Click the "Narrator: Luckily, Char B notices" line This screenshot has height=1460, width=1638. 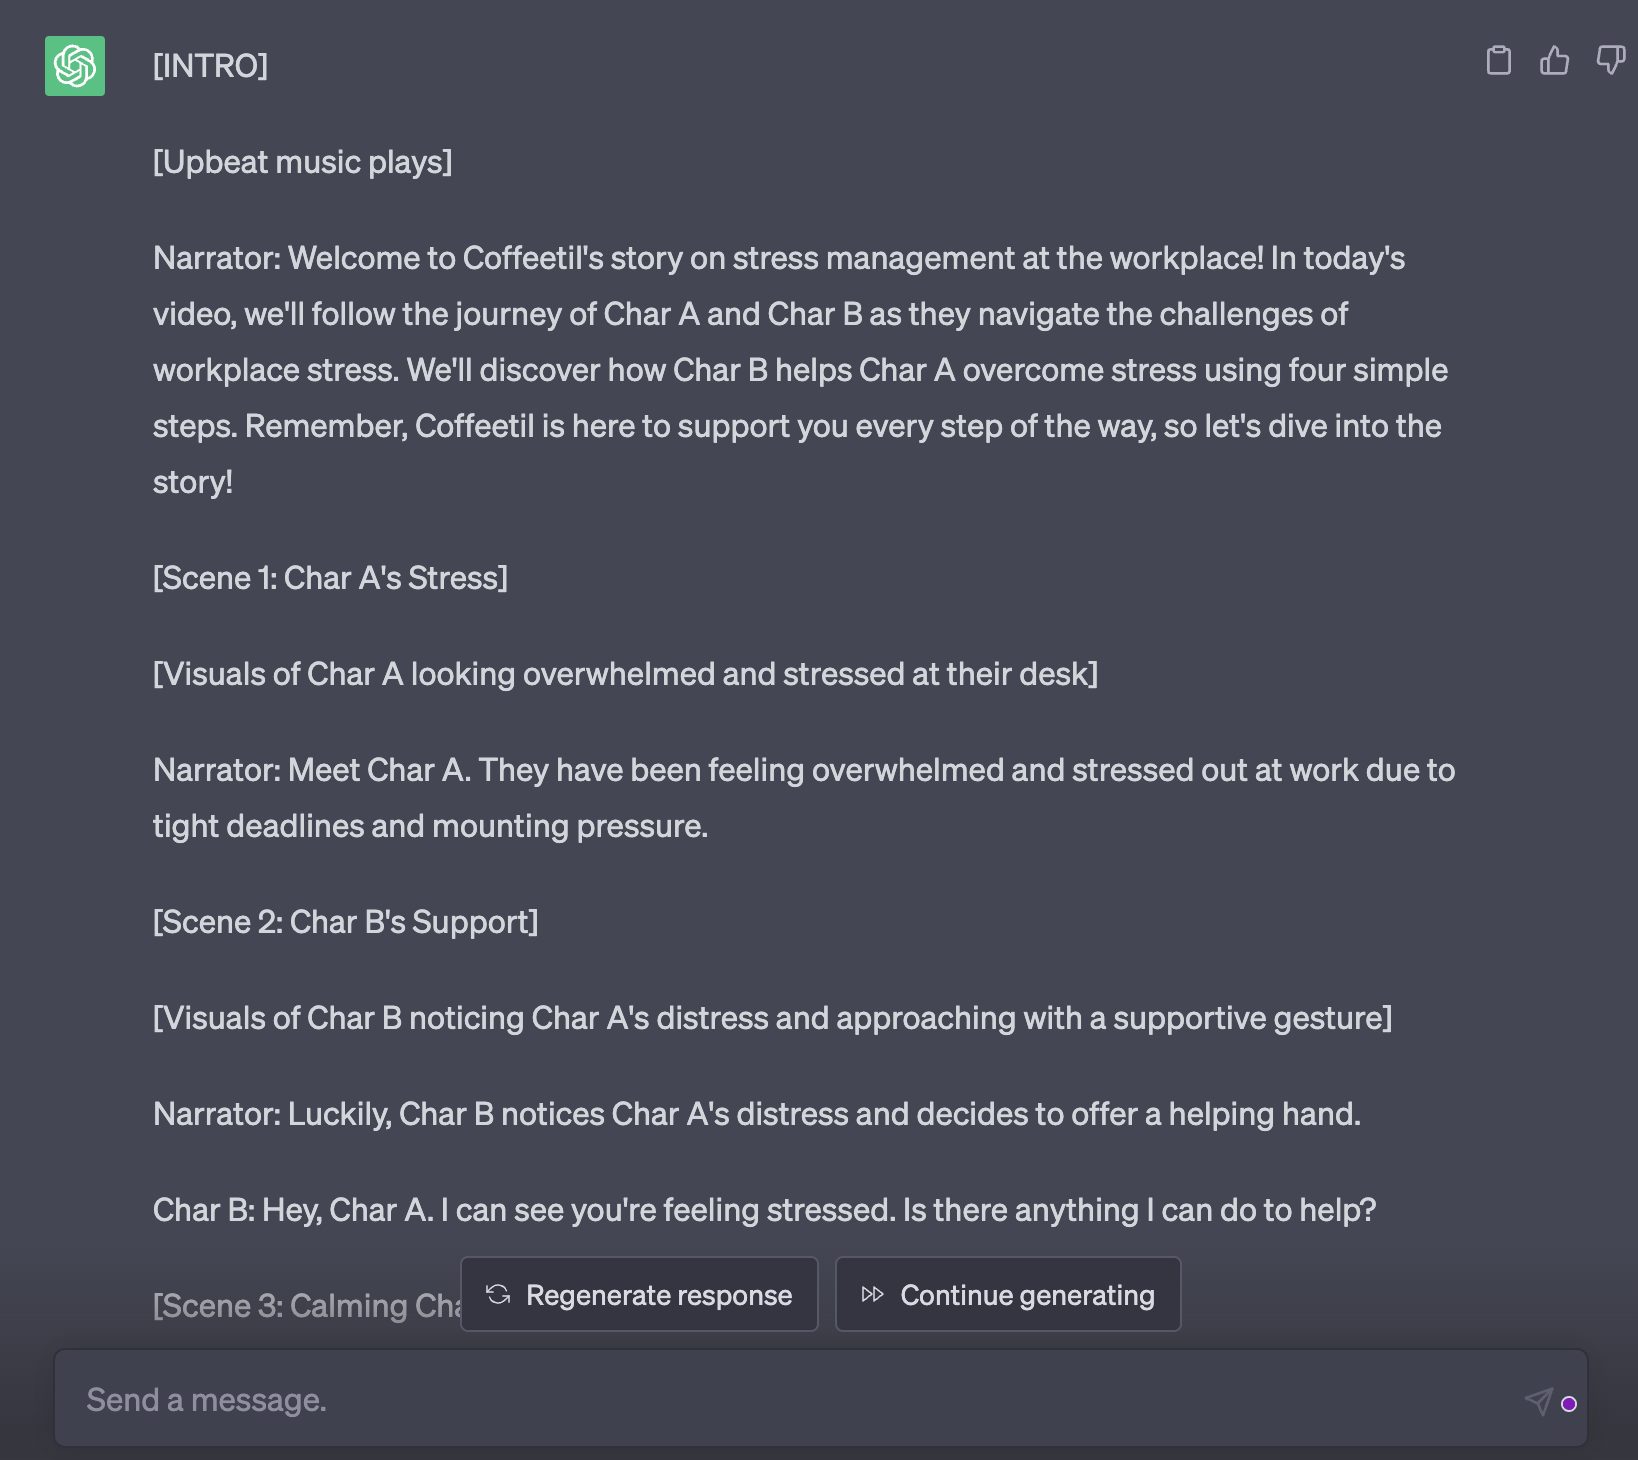756,1114
